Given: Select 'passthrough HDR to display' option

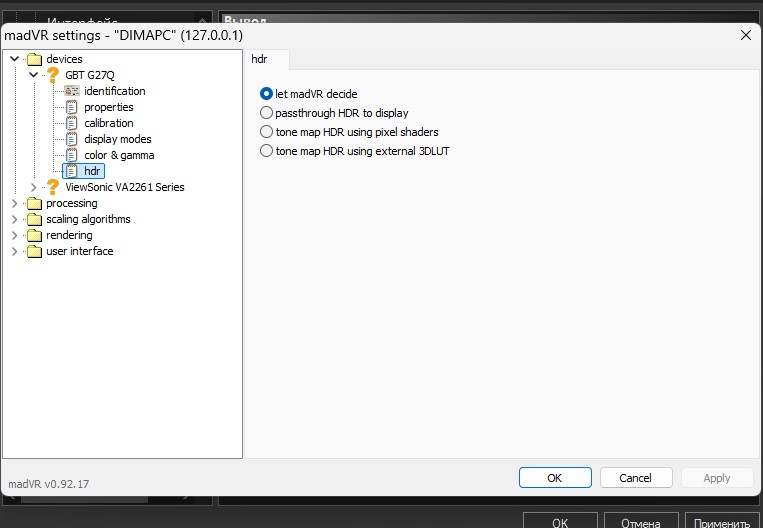Looking at the screenshot, I should pyautogui.click(x=266, y=113).
